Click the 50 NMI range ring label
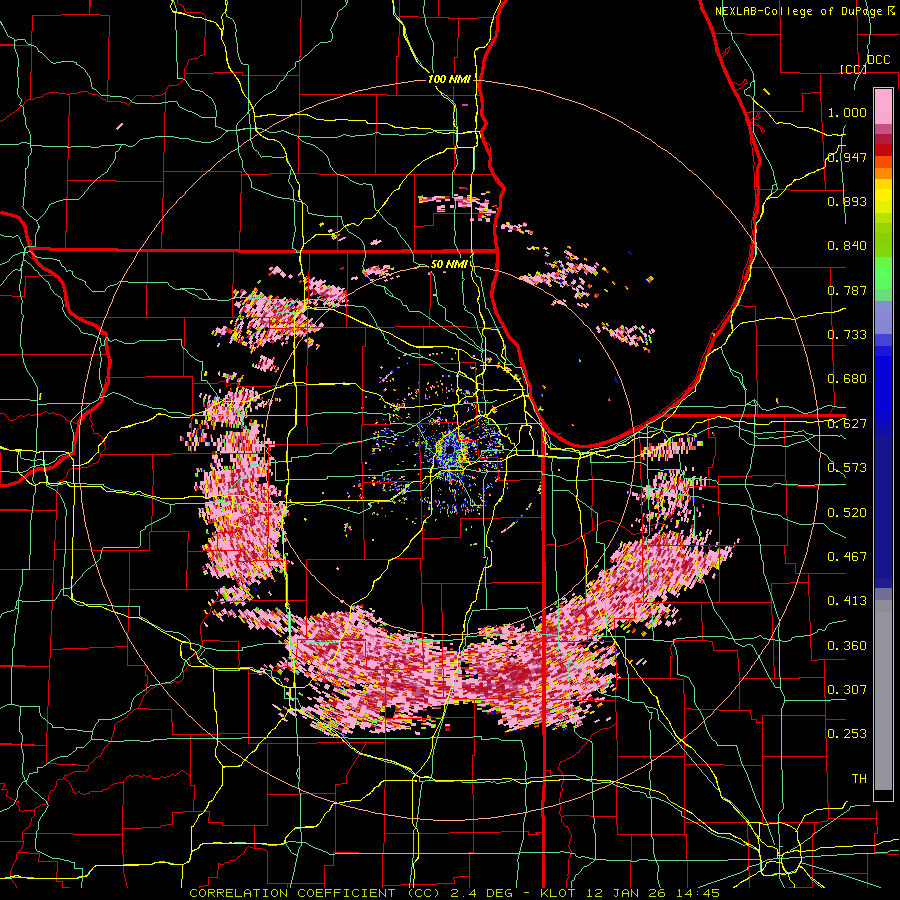Viewport: 900px width, 900px height. 448,264
